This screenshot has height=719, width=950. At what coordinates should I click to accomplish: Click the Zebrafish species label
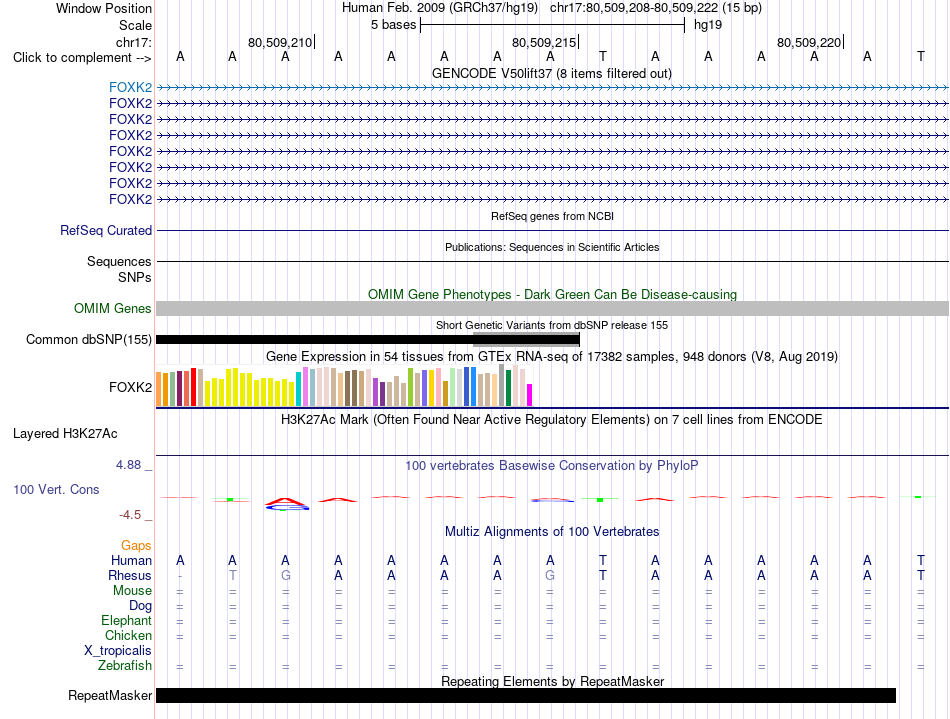point(125,665)
